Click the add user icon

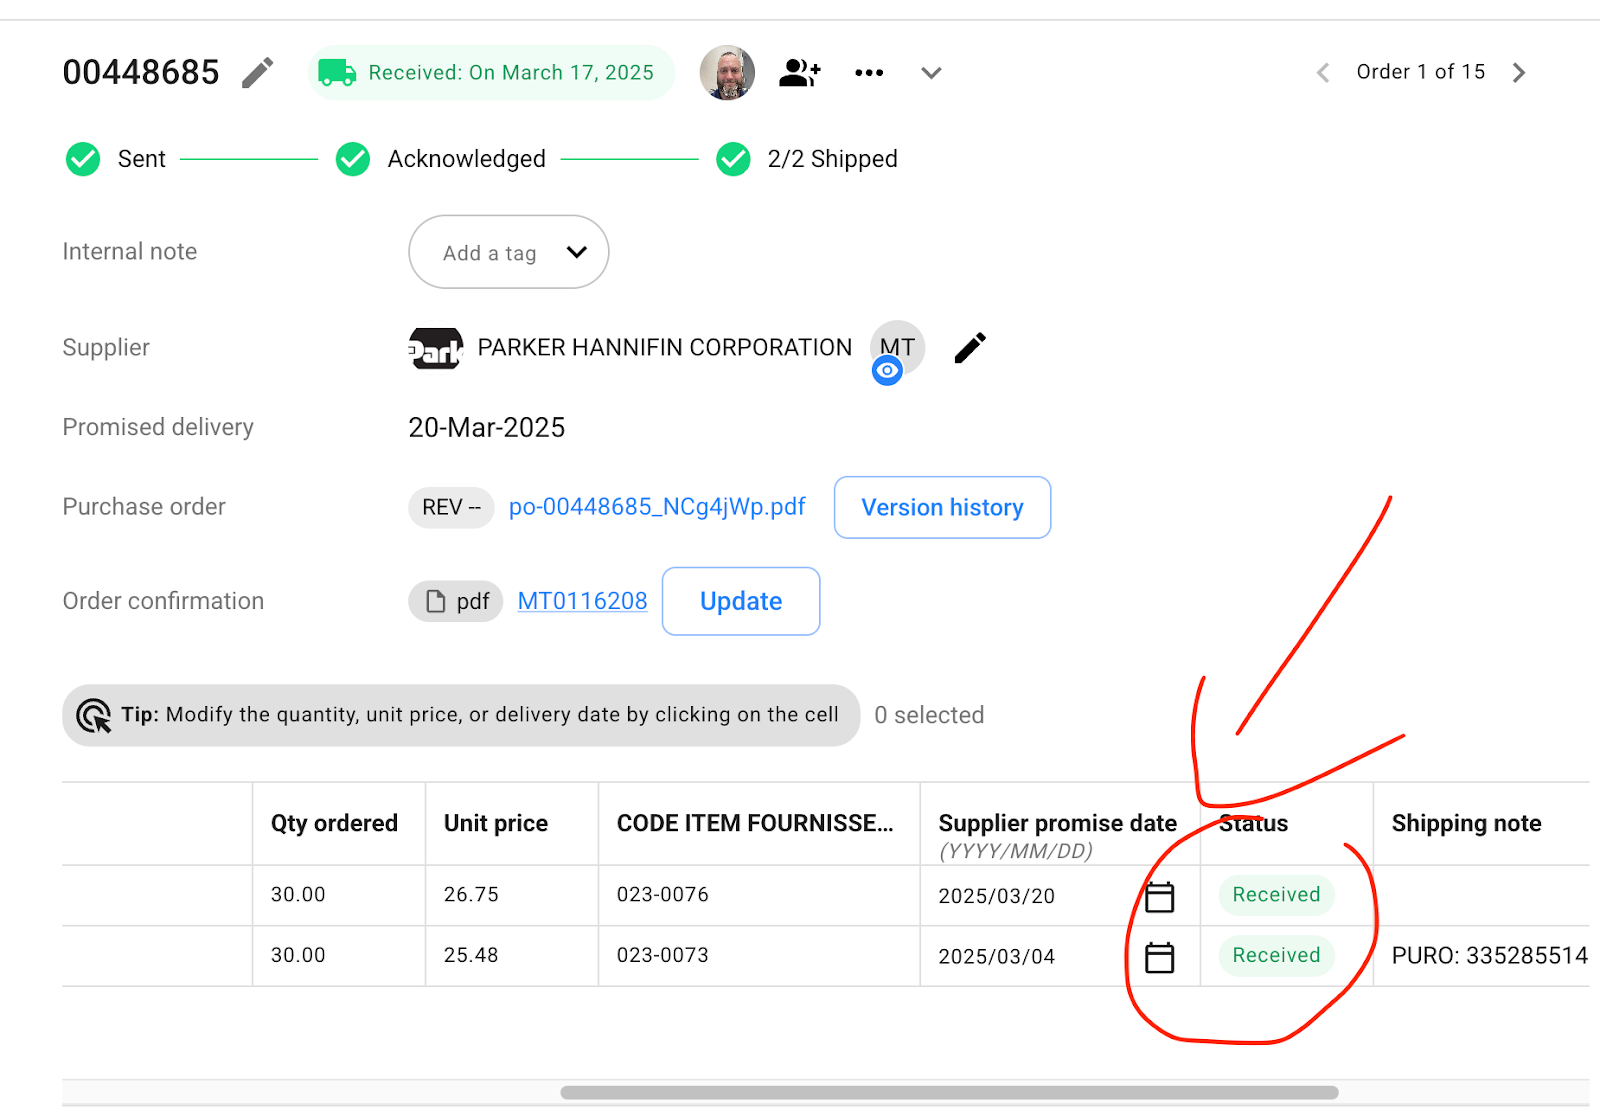[x=799, y=73]
